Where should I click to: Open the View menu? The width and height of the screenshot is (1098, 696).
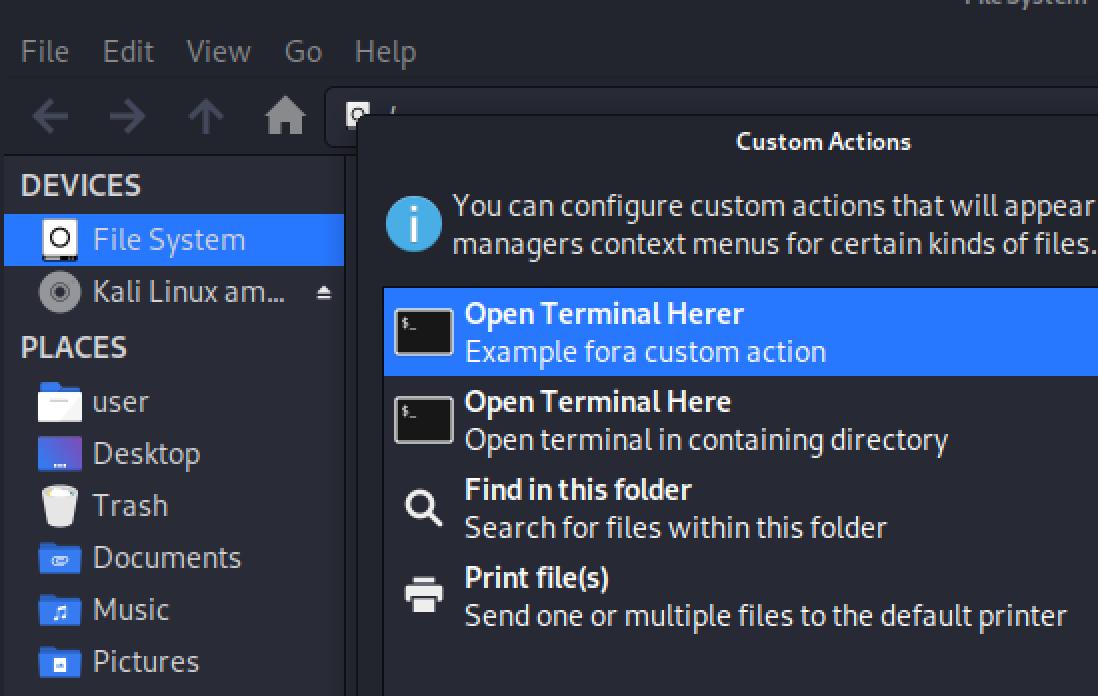(x=218, y=51)
